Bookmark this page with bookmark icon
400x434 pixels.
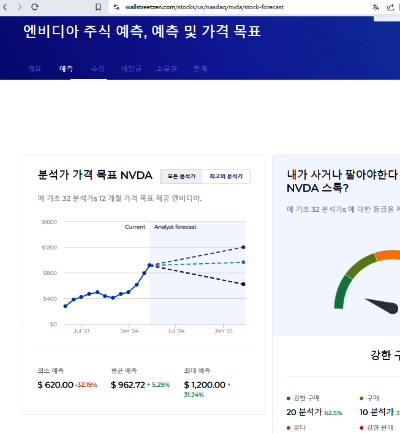point(98,7)
